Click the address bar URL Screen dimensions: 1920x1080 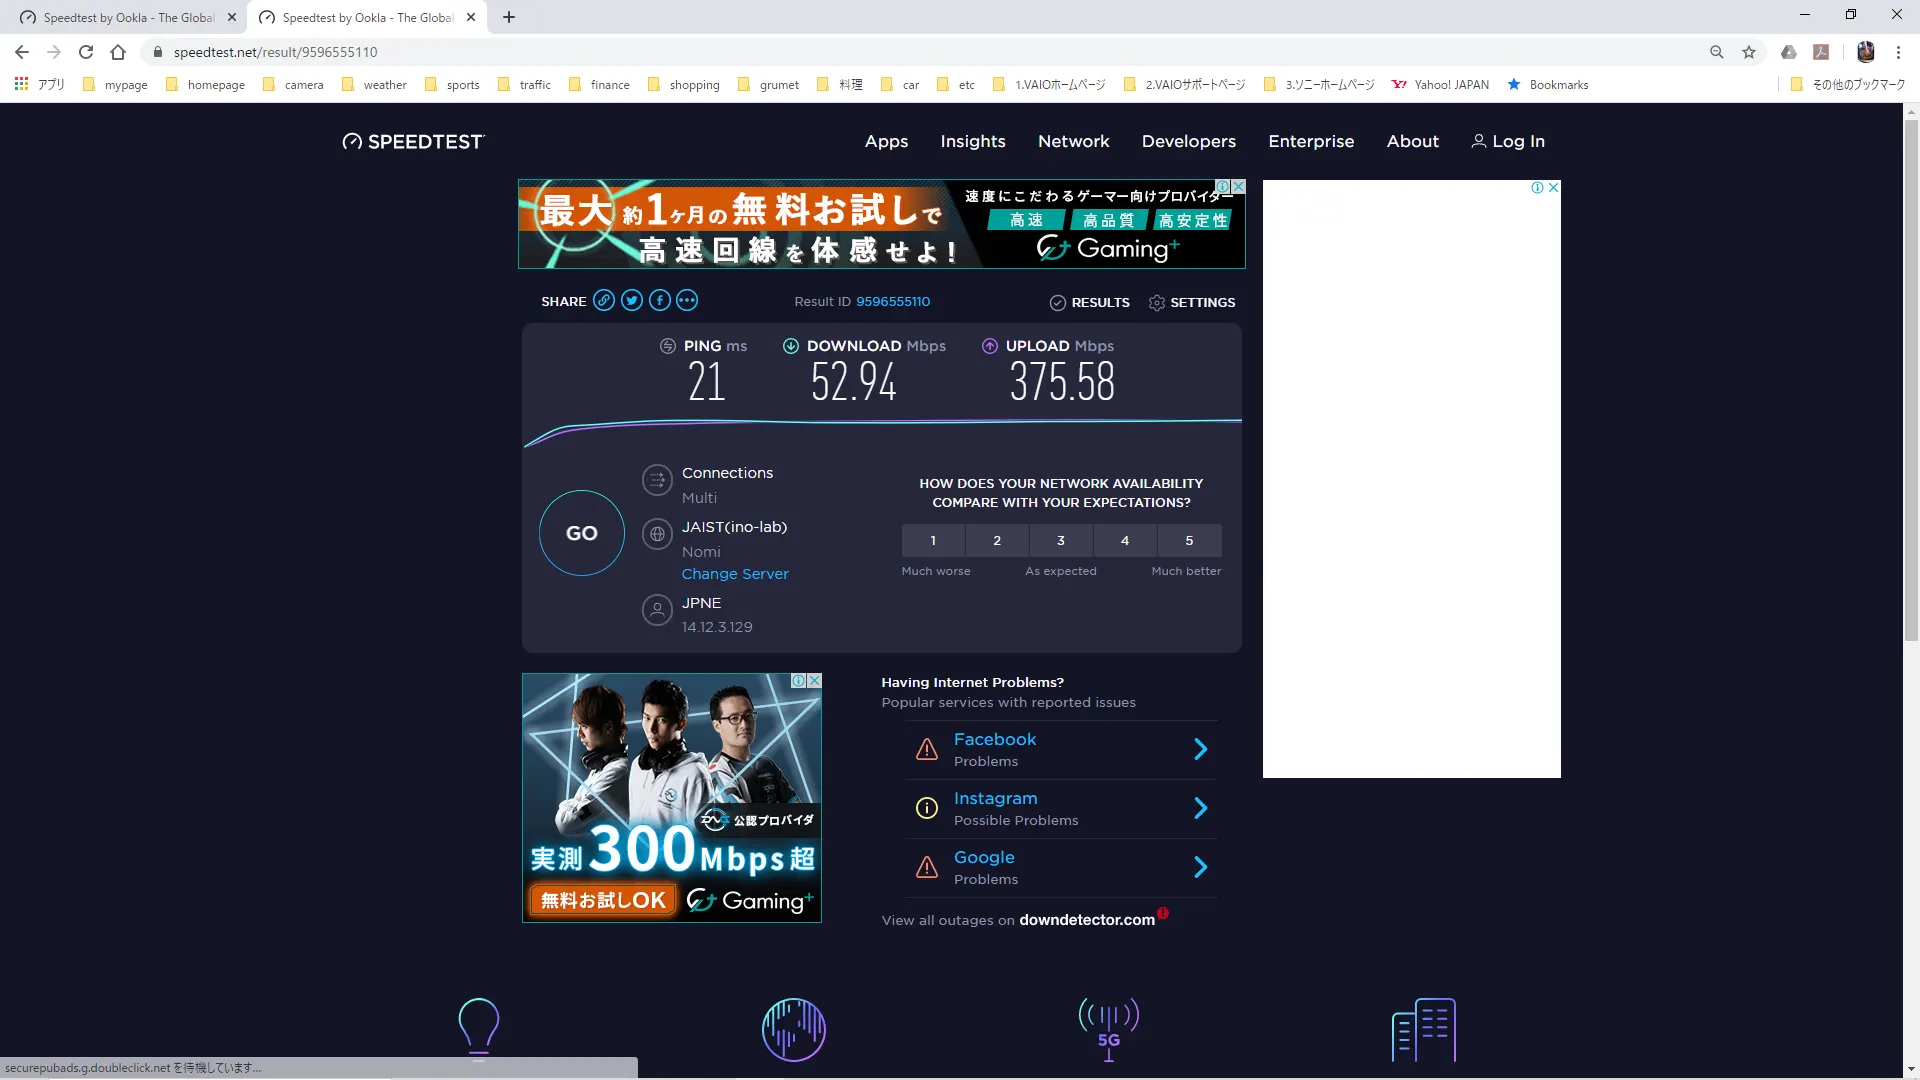pyautogui.click(x=276, y=52)
